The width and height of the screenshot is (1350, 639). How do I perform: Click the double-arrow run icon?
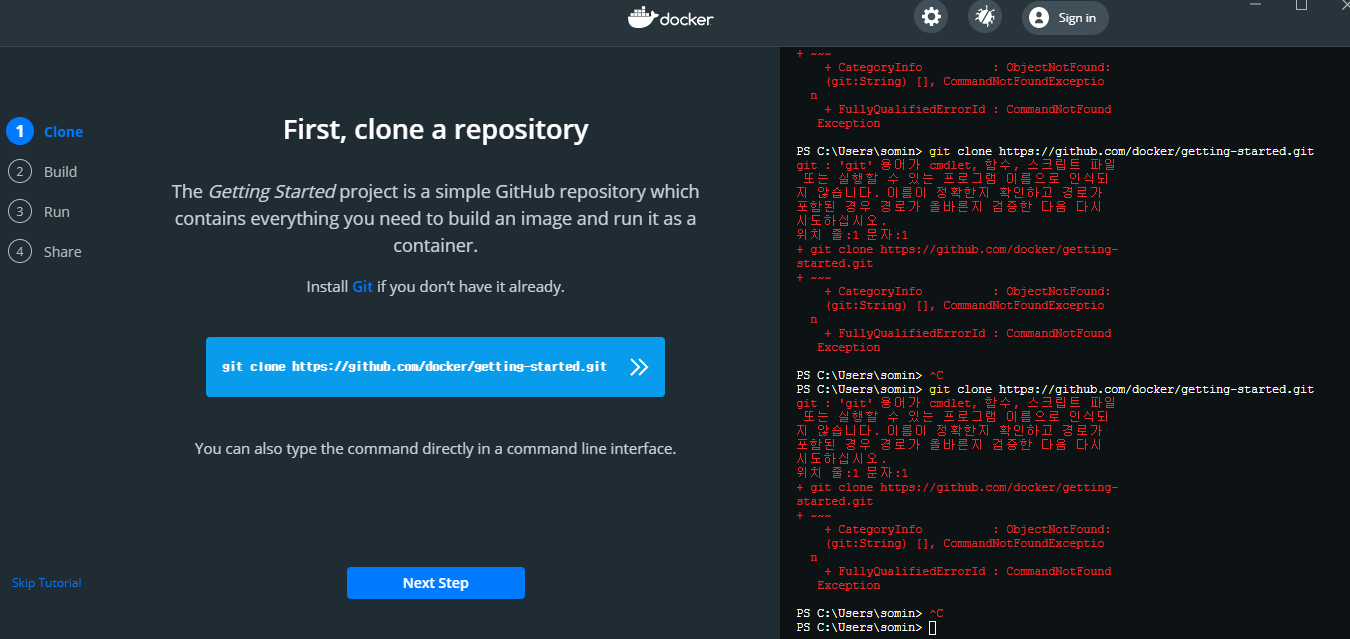click(x=639, y=367)
